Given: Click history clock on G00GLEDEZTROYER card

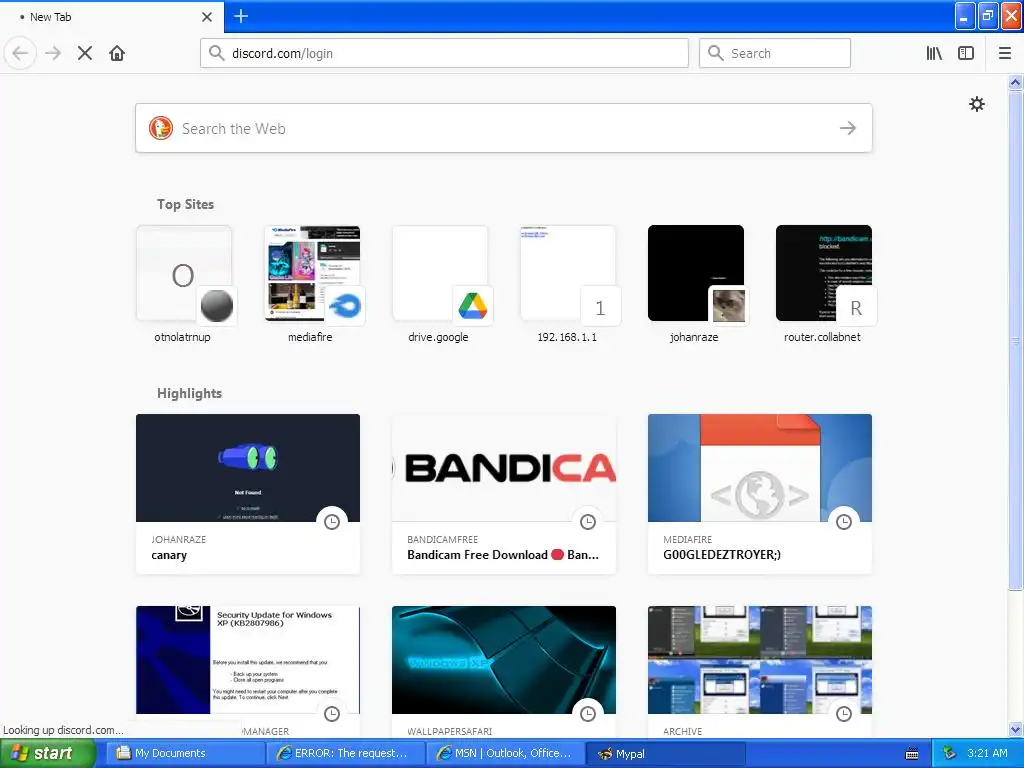Looking at the screenshot, I should 844,522.
